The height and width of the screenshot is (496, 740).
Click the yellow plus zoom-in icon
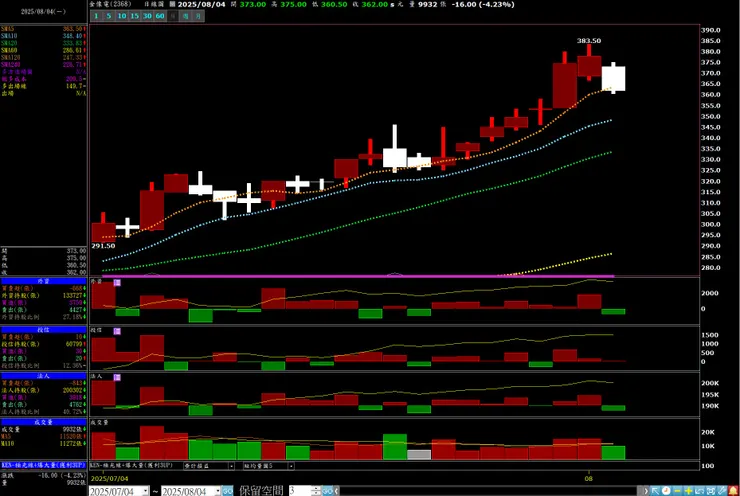point(688,491)
